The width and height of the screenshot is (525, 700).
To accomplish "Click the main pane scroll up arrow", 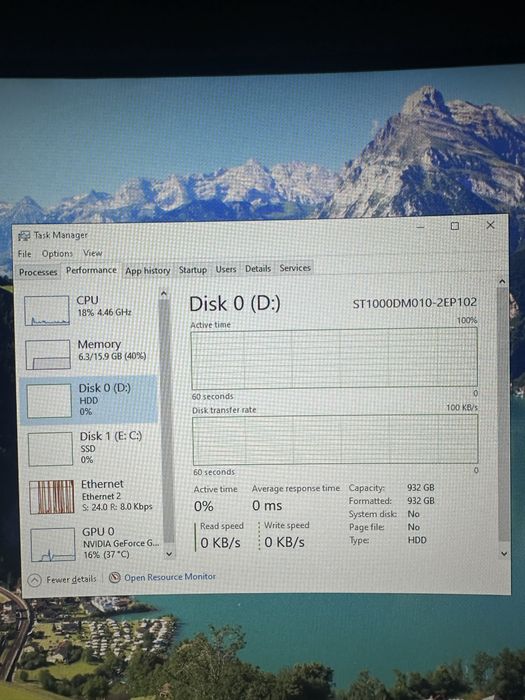I will coord(502,281).
